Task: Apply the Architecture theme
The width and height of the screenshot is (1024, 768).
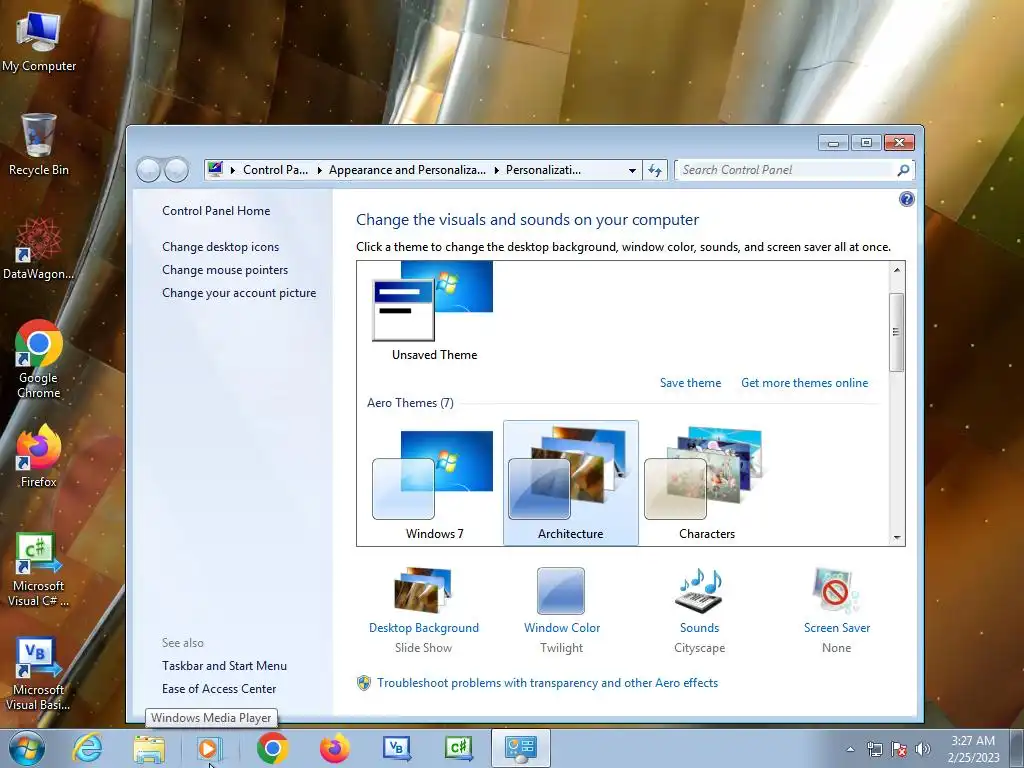Action: click(571, 483)
